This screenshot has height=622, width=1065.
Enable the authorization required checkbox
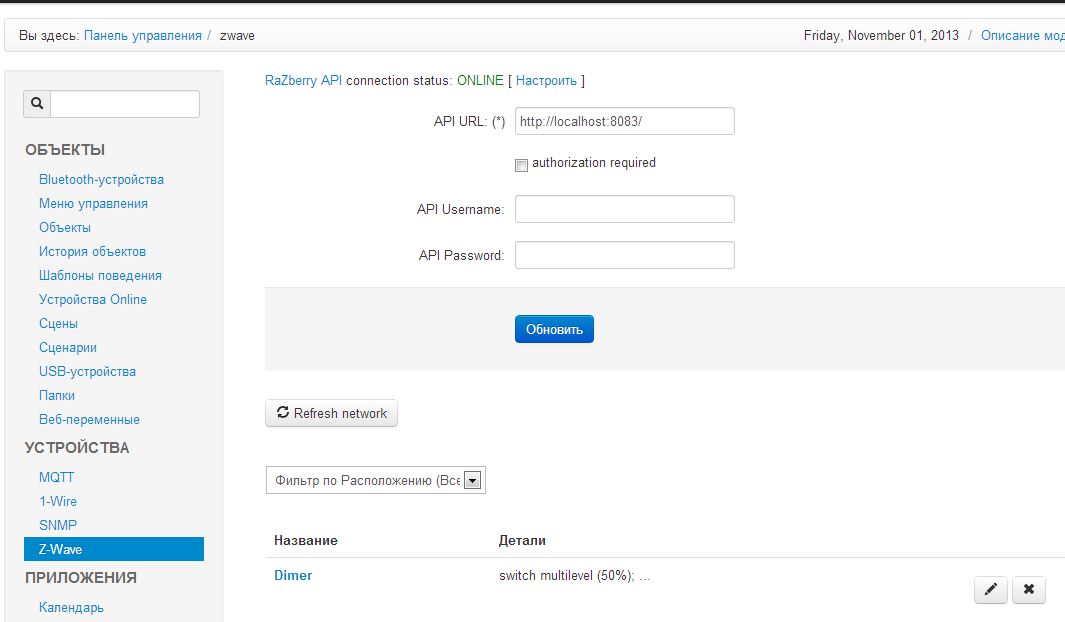coord(521,165)
